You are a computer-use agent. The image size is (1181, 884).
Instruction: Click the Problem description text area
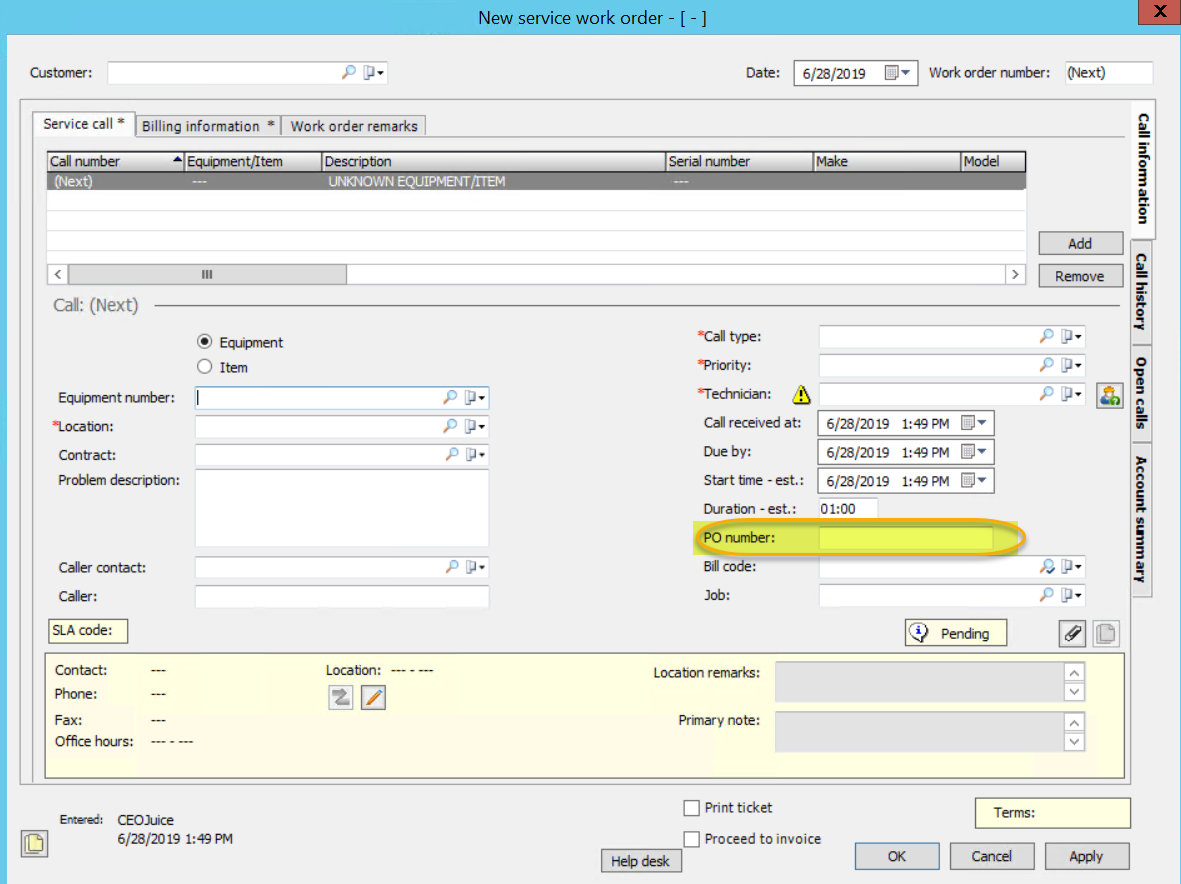pos(342,508)
